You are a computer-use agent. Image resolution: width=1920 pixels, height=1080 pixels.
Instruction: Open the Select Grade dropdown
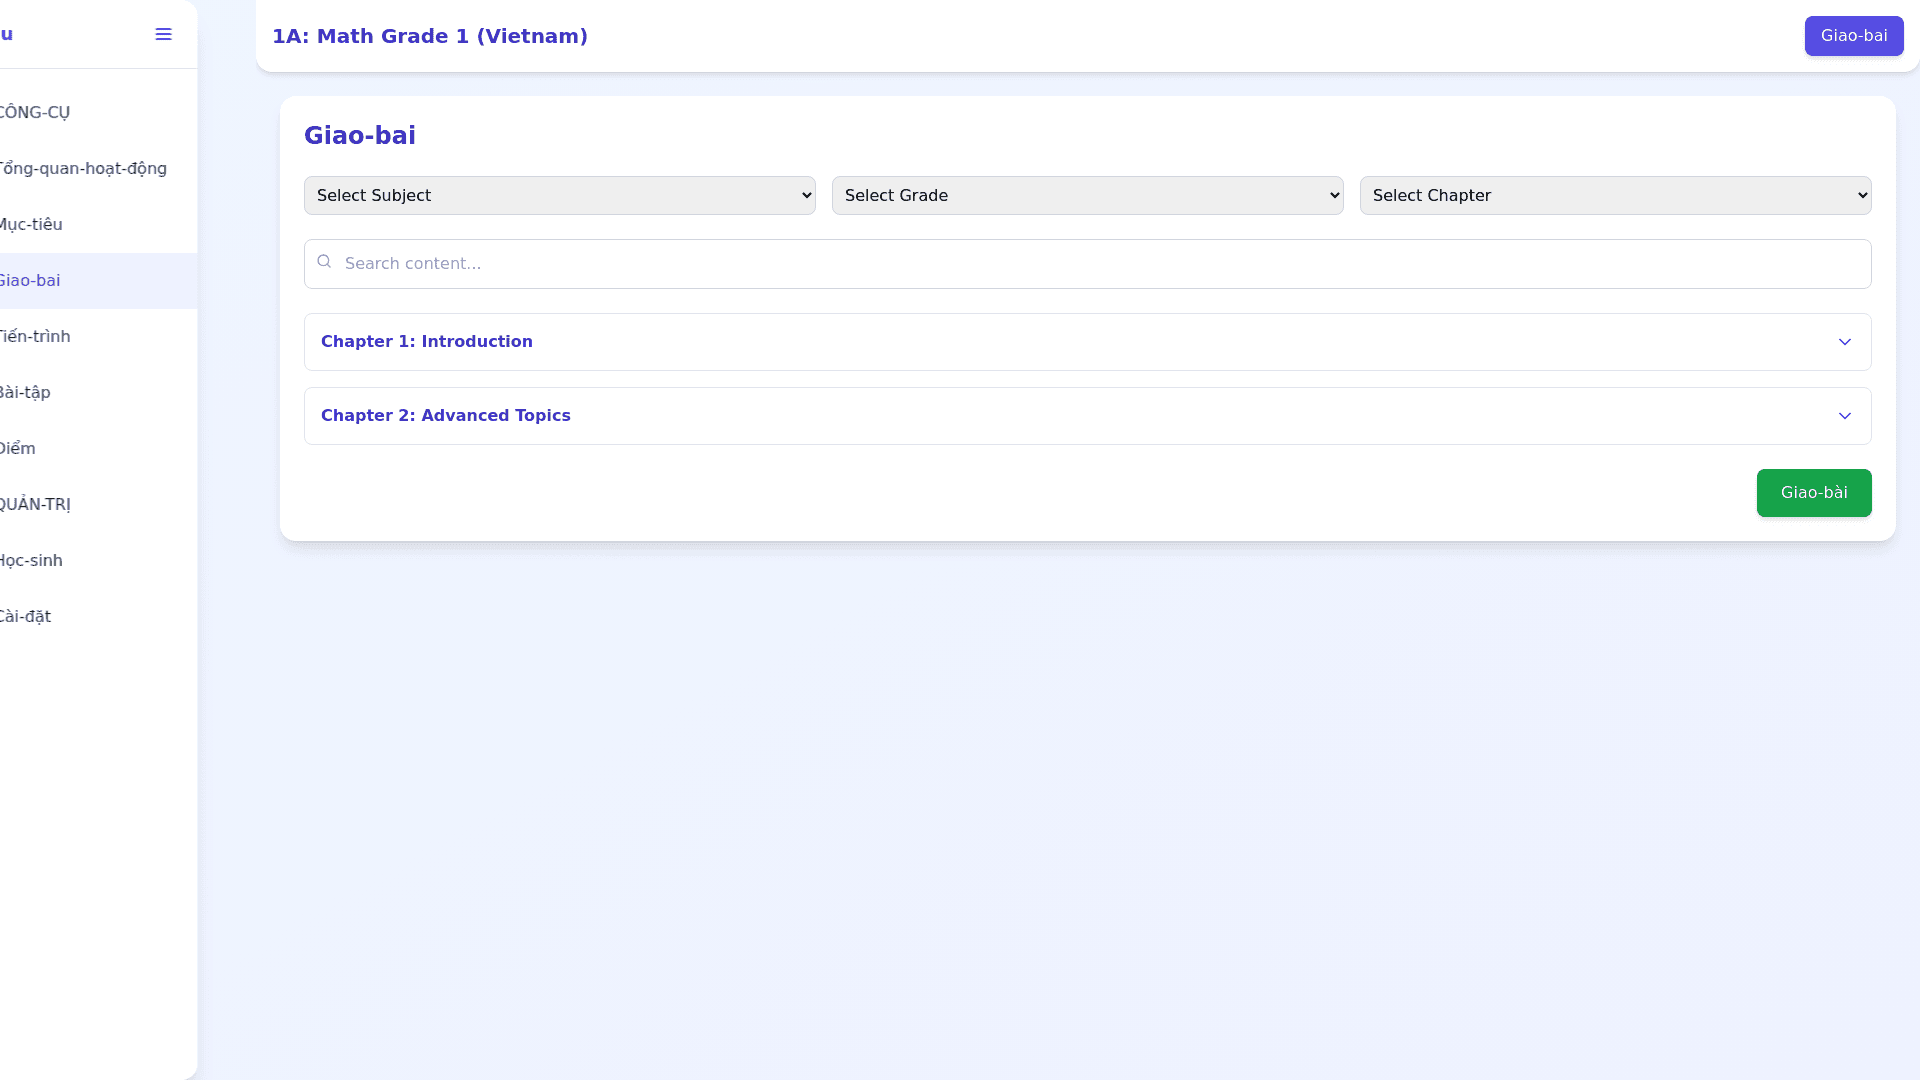1087,196
